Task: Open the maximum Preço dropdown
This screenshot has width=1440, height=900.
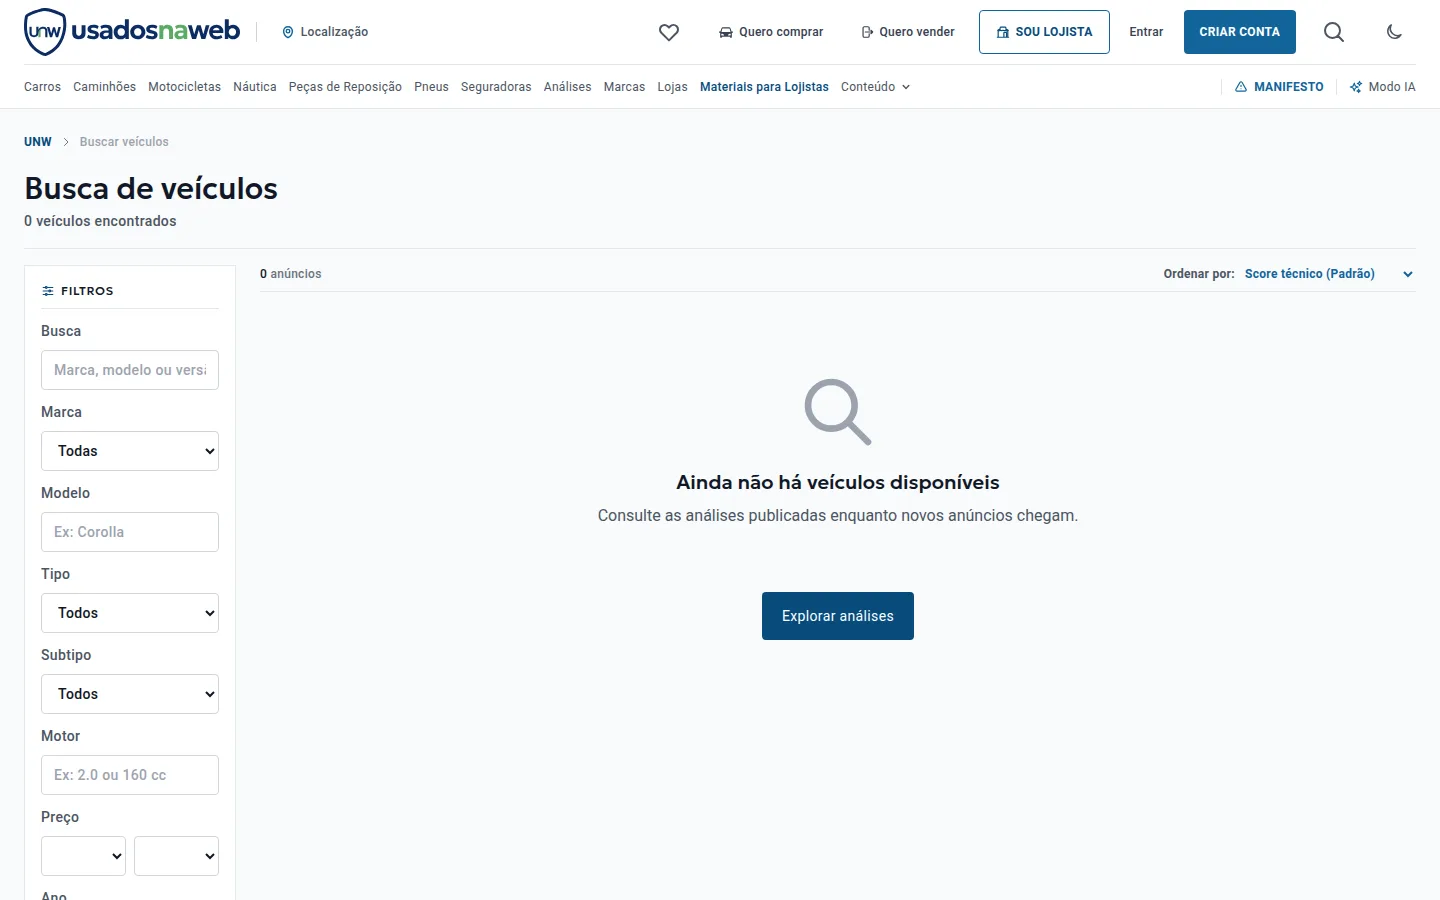Action: coord(176,856)
